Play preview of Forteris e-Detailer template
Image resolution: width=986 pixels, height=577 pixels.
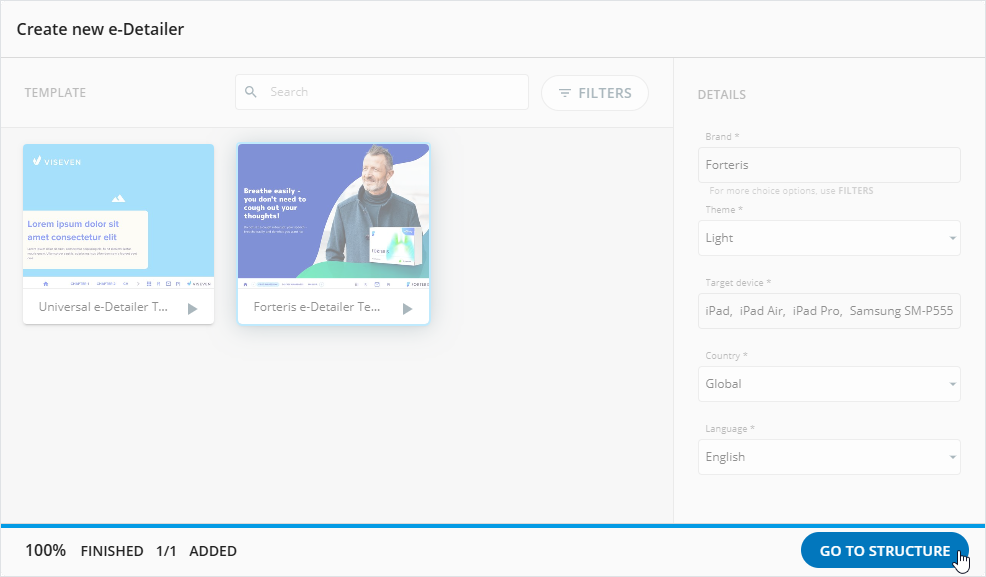point(407,309)
